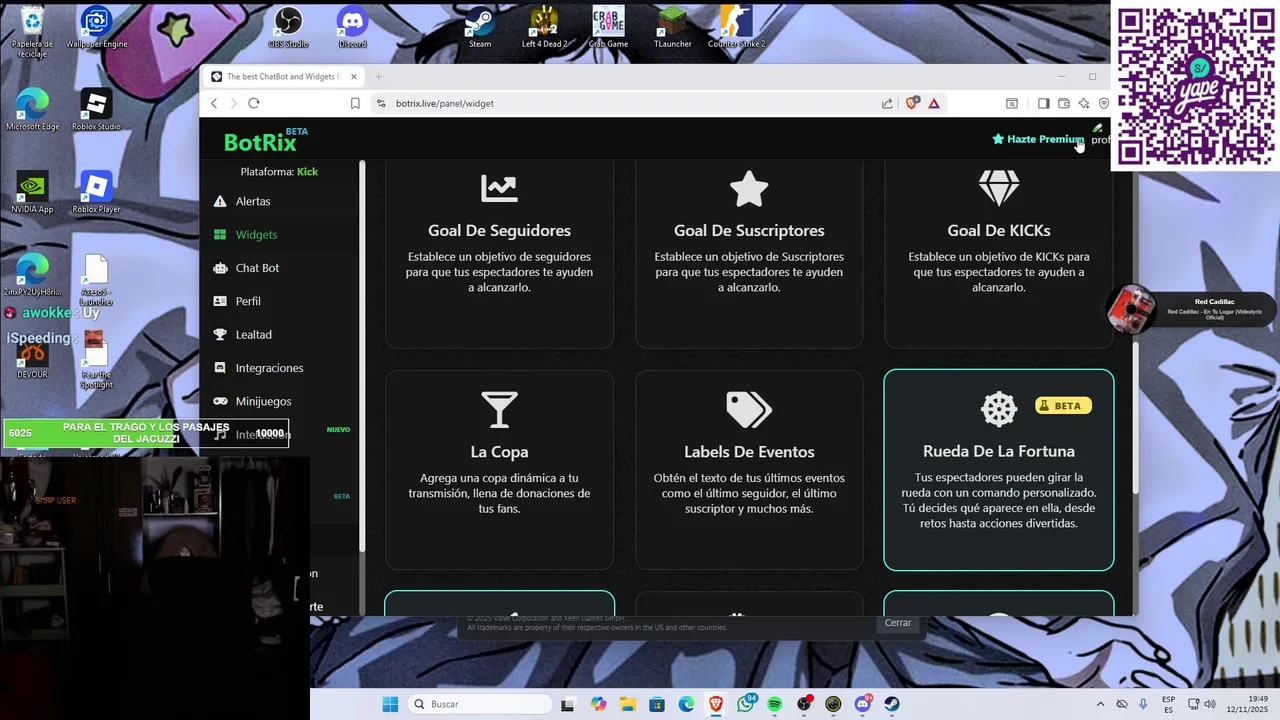Open Leo AI sparkle icon

coord(1084,103)
